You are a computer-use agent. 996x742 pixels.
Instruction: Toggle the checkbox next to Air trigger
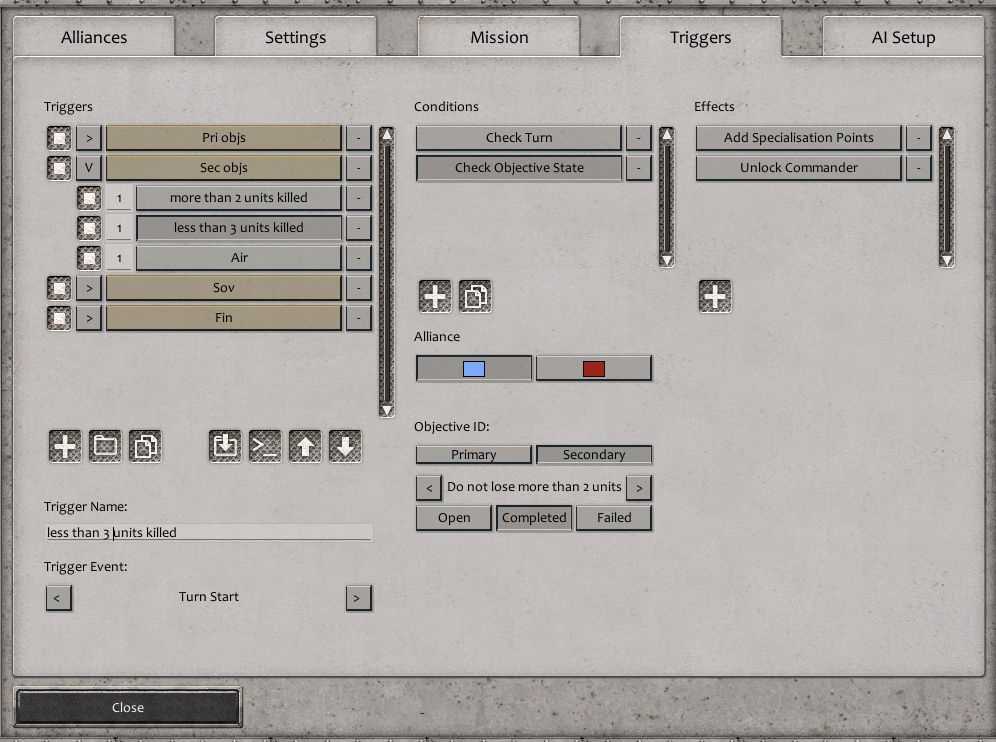pyautogui.click(x=89, y=258)
